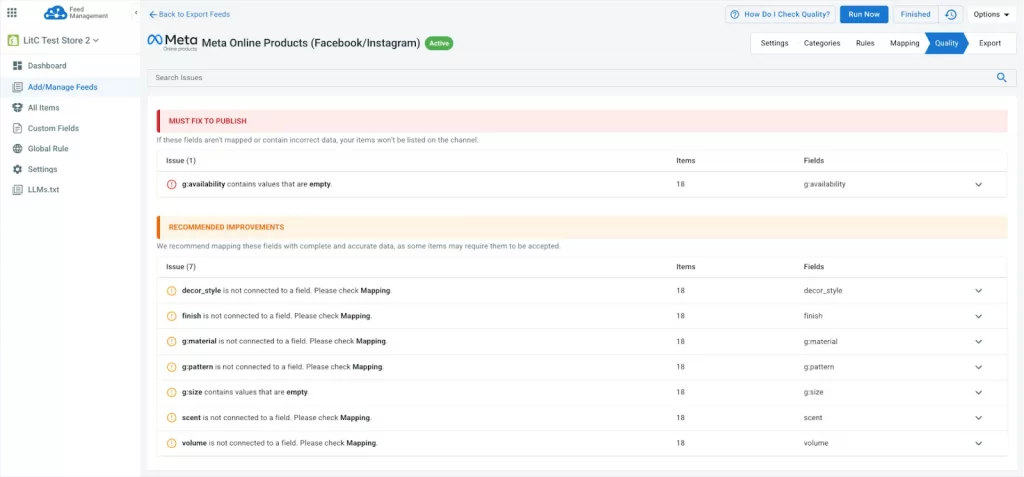Click the warning icon beside decor_style

172,291
